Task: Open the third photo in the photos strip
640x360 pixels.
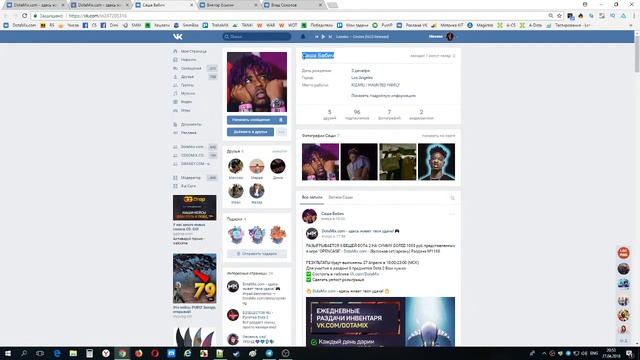Action: point(398,162)
